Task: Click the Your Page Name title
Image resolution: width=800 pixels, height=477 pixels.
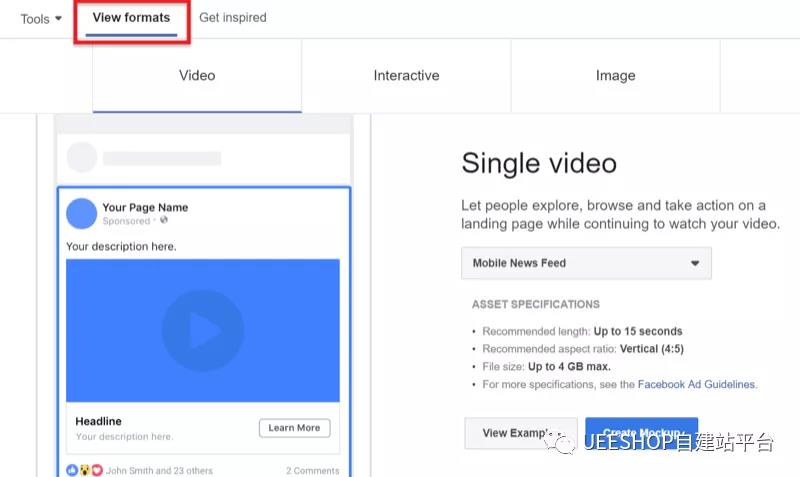Action: pos(145,207)
